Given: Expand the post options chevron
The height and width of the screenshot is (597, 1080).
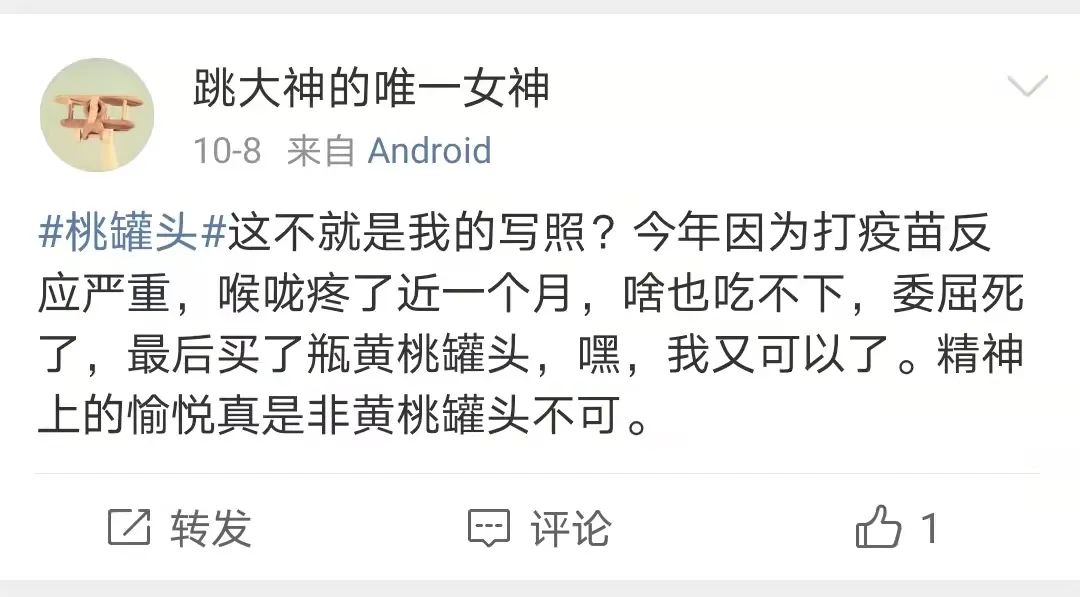Looking at the screenshot, I should click(x=1026, y=88).
